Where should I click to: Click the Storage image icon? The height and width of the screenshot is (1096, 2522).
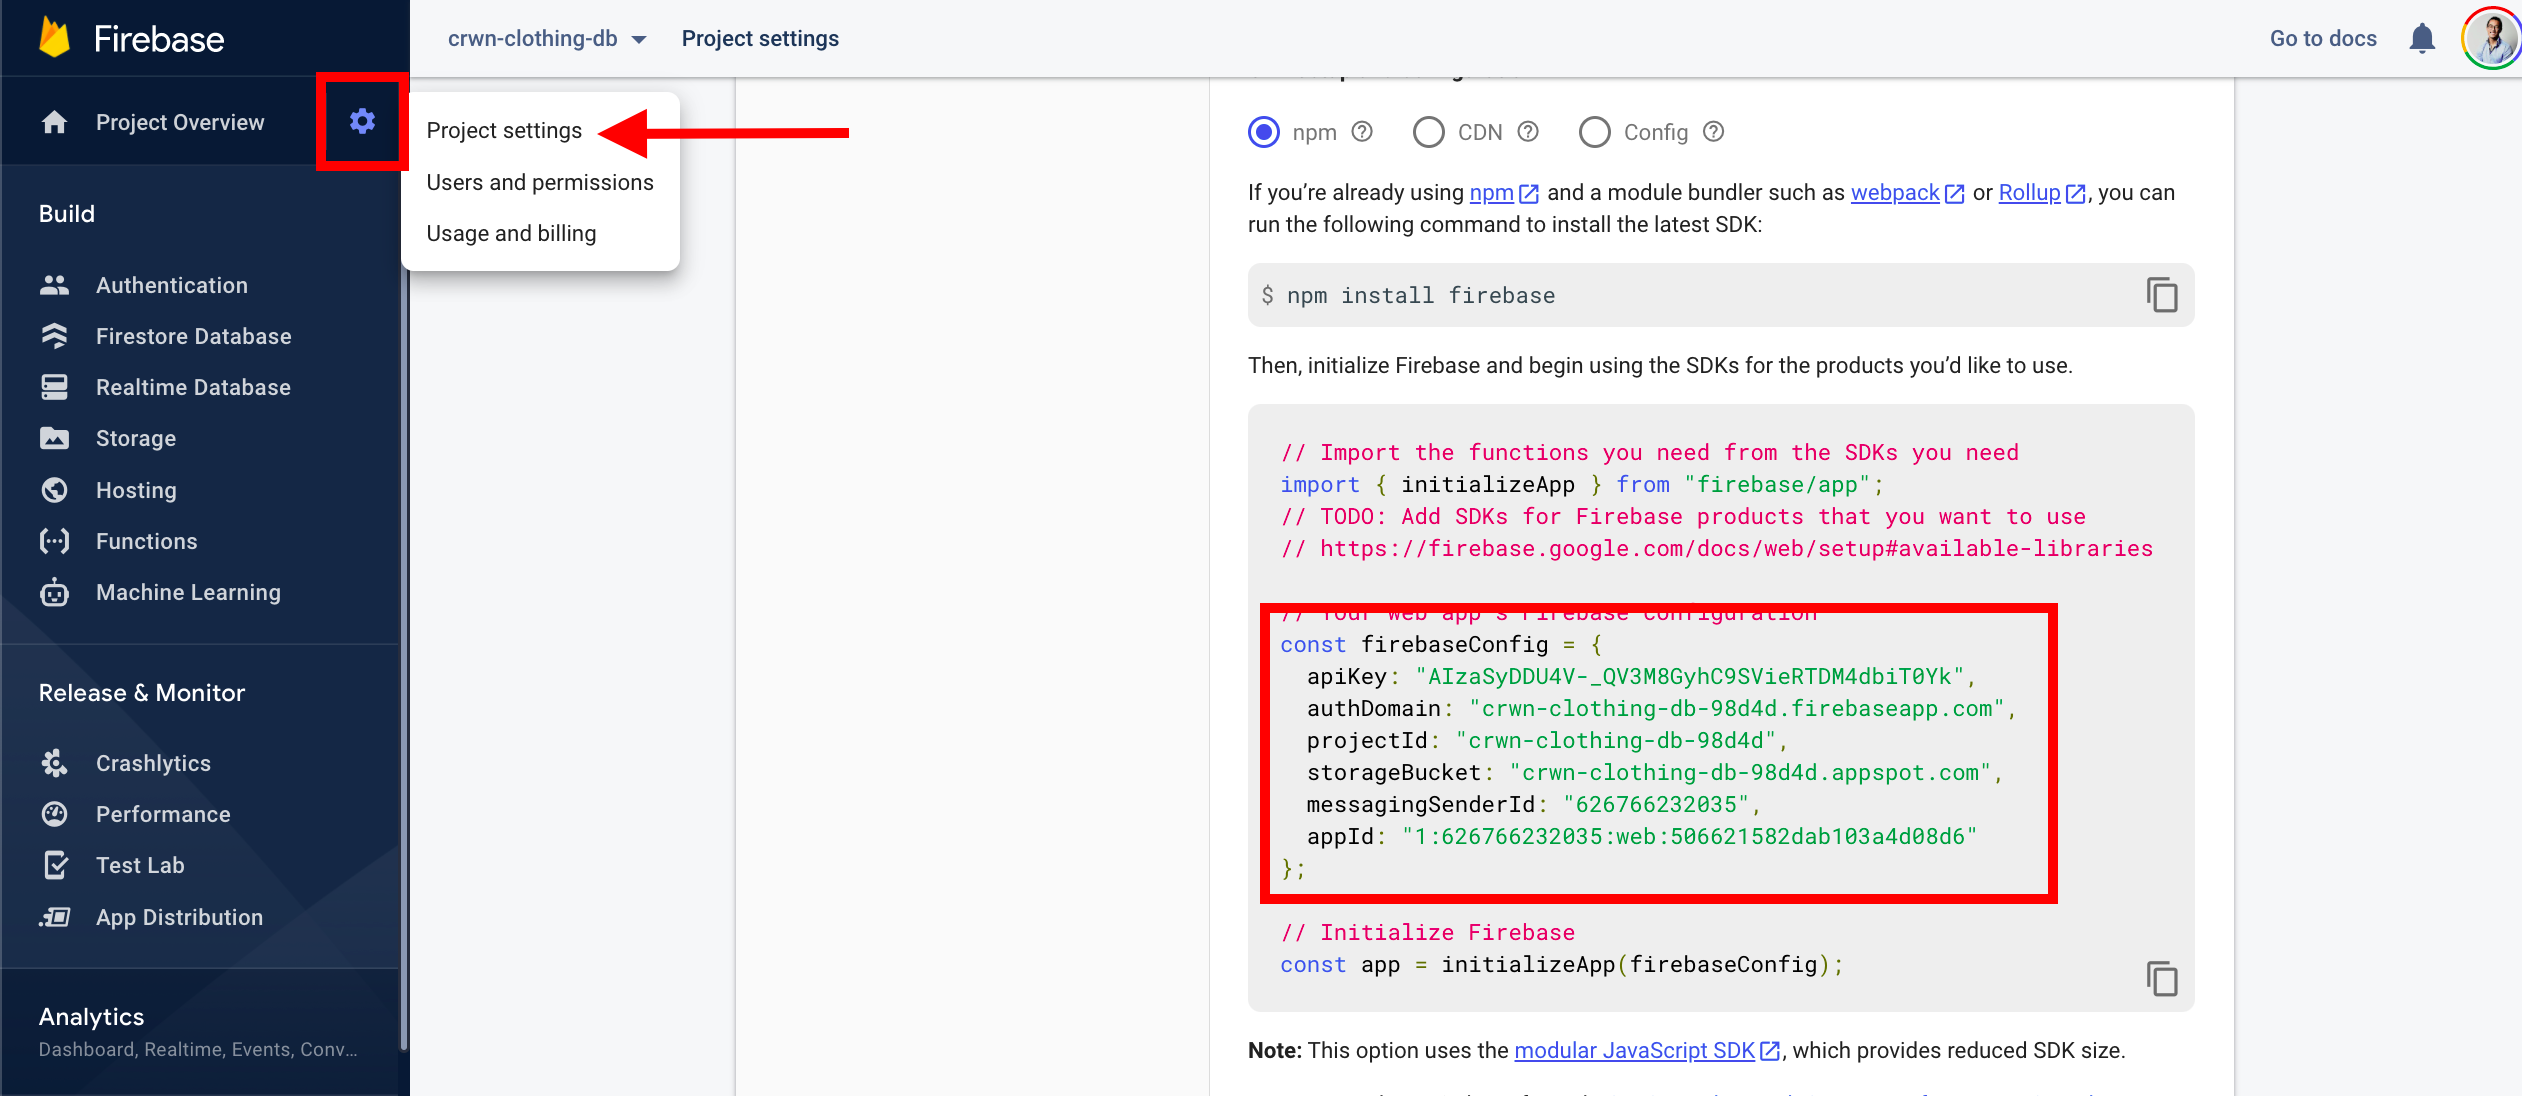click(54, 438)
